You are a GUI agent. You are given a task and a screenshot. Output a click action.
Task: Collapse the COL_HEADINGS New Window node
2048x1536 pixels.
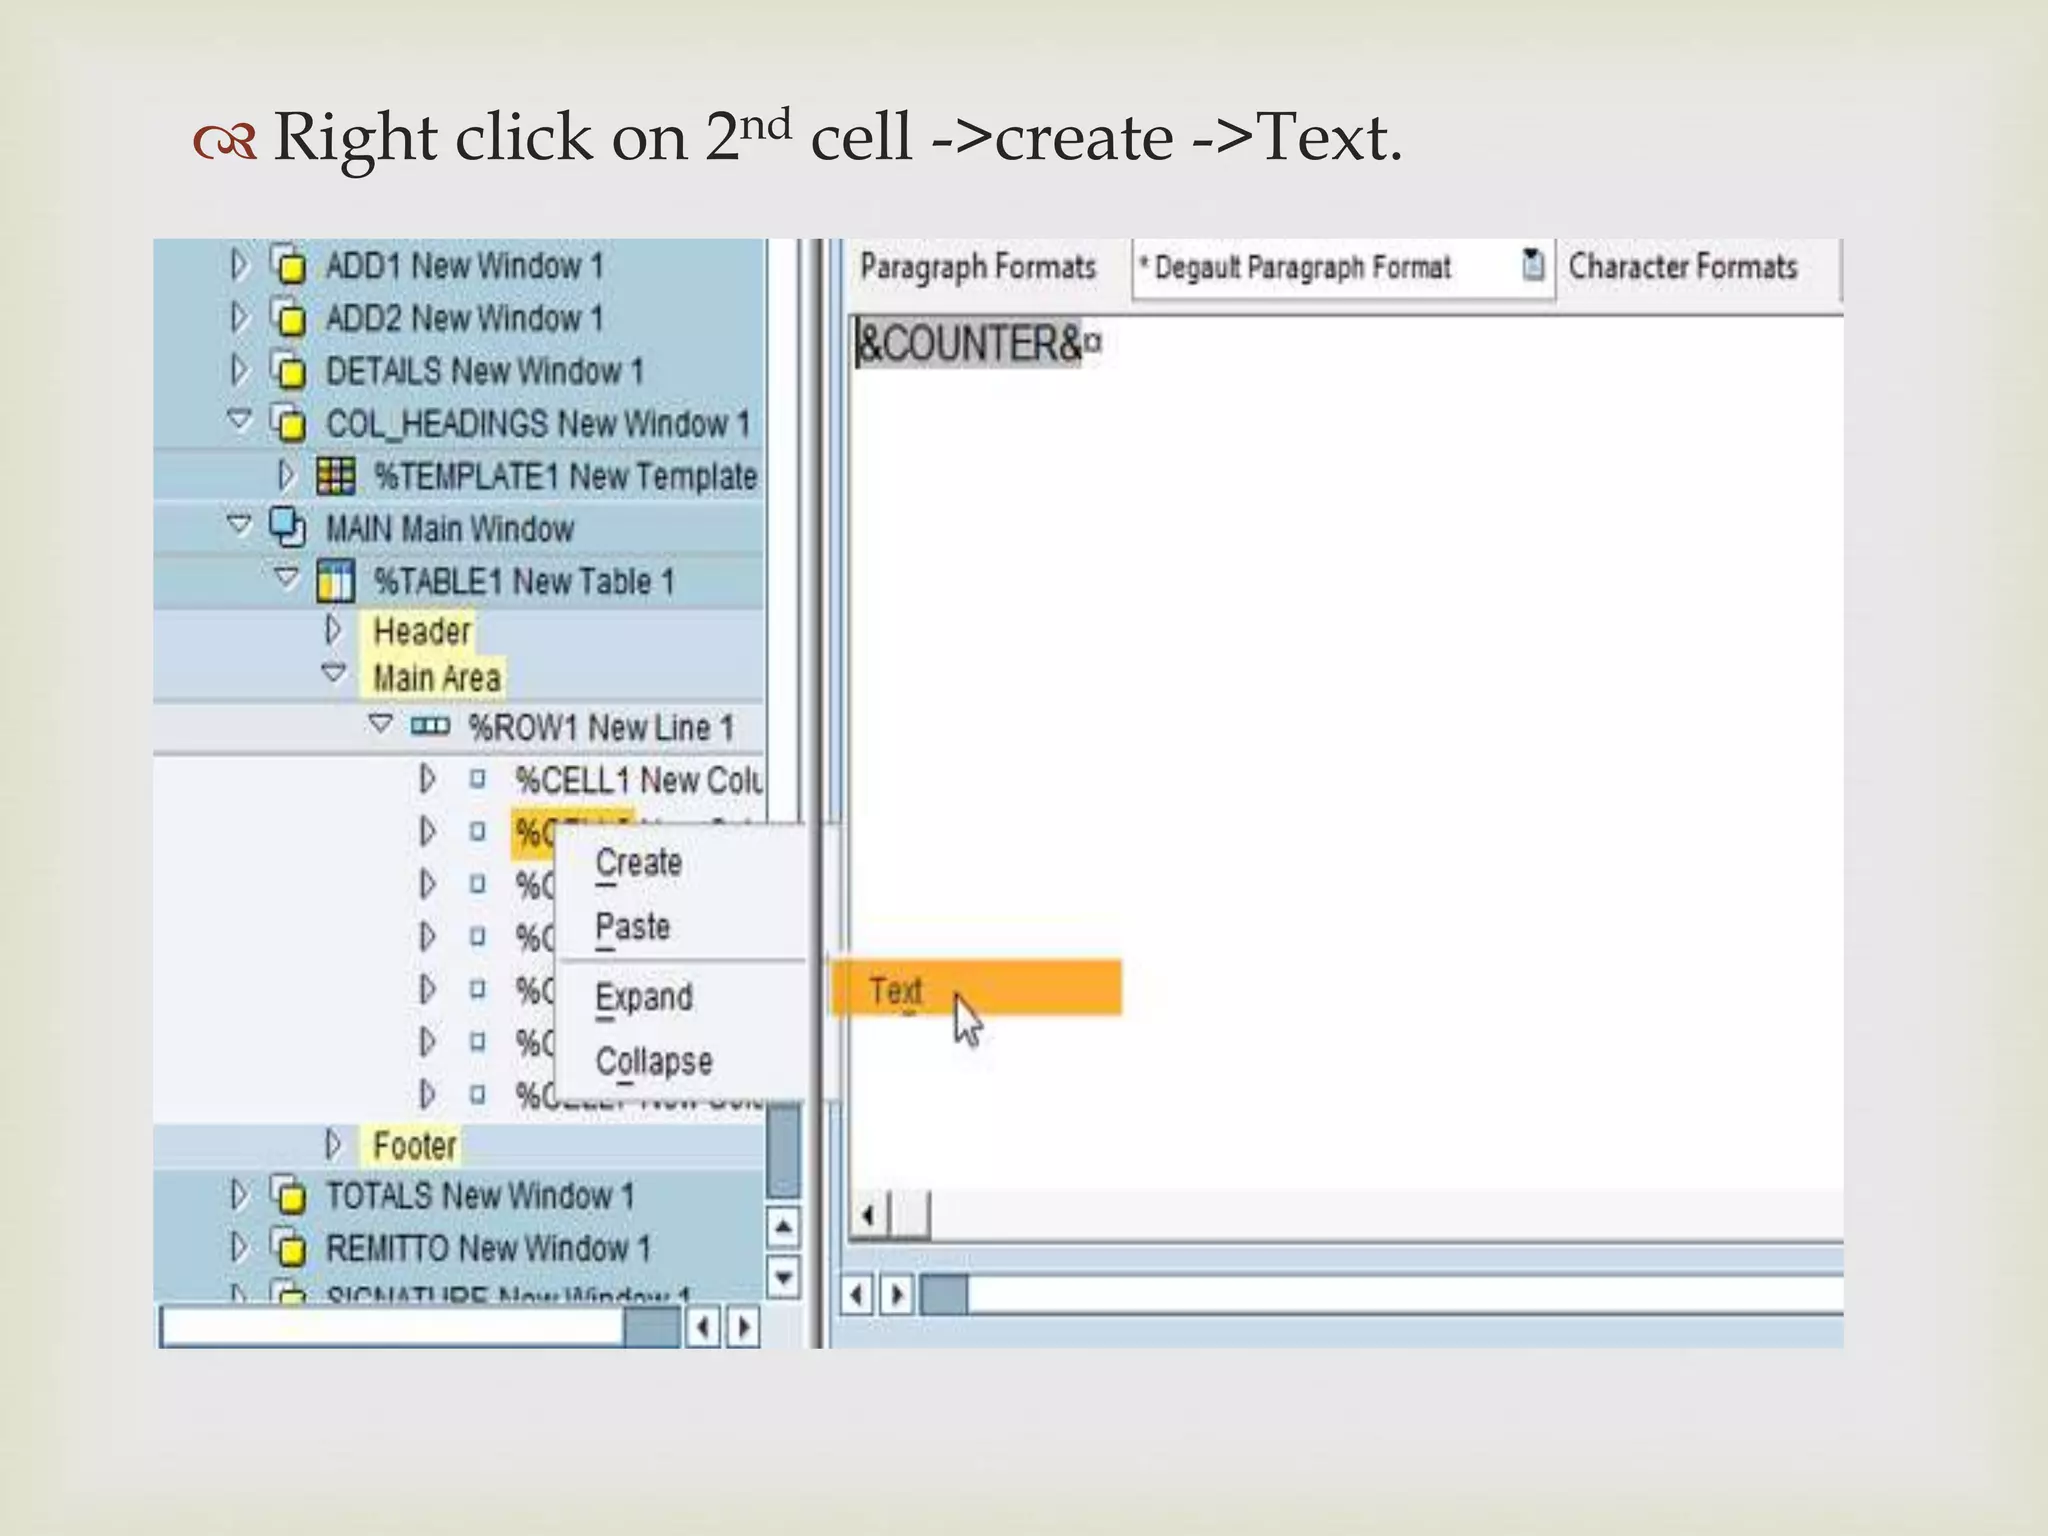tap(238, 419)
